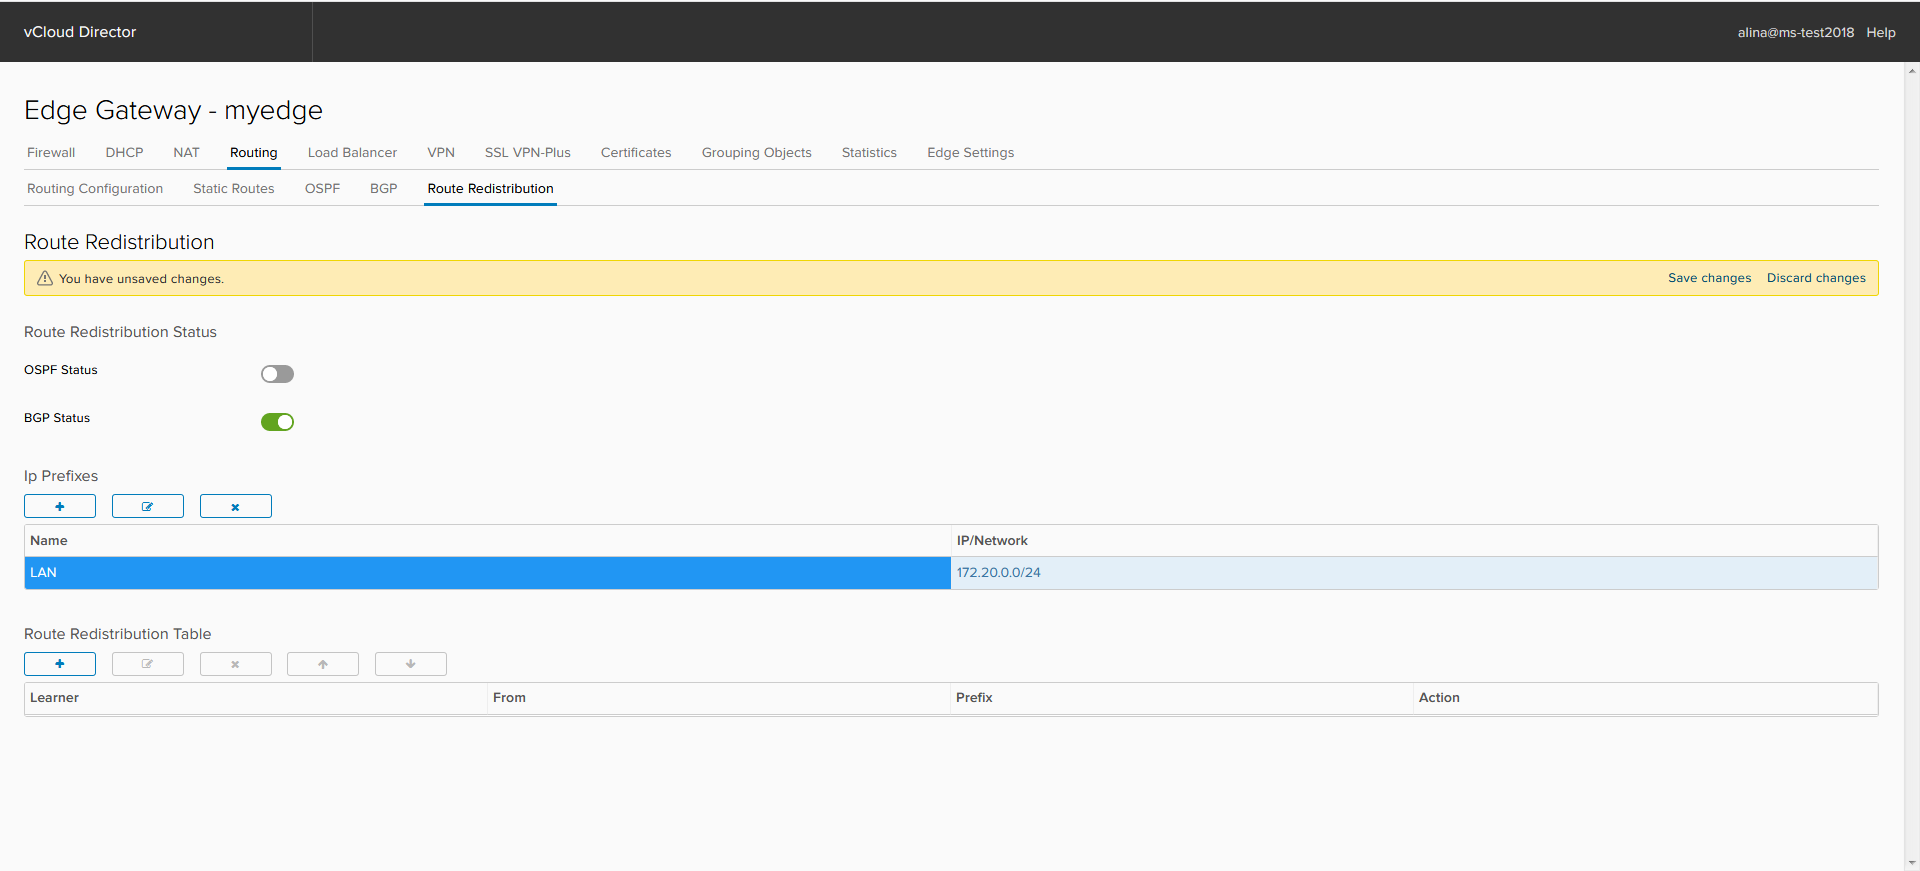
Task: Open Routing Configuration sub-tab
Action: (95, 189)
